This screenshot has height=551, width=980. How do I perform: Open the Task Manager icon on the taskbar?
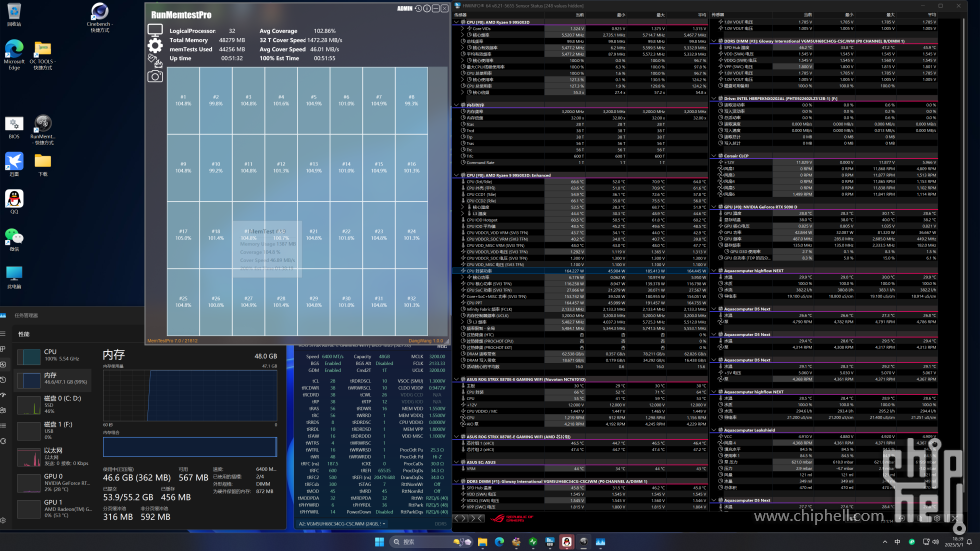600,542
